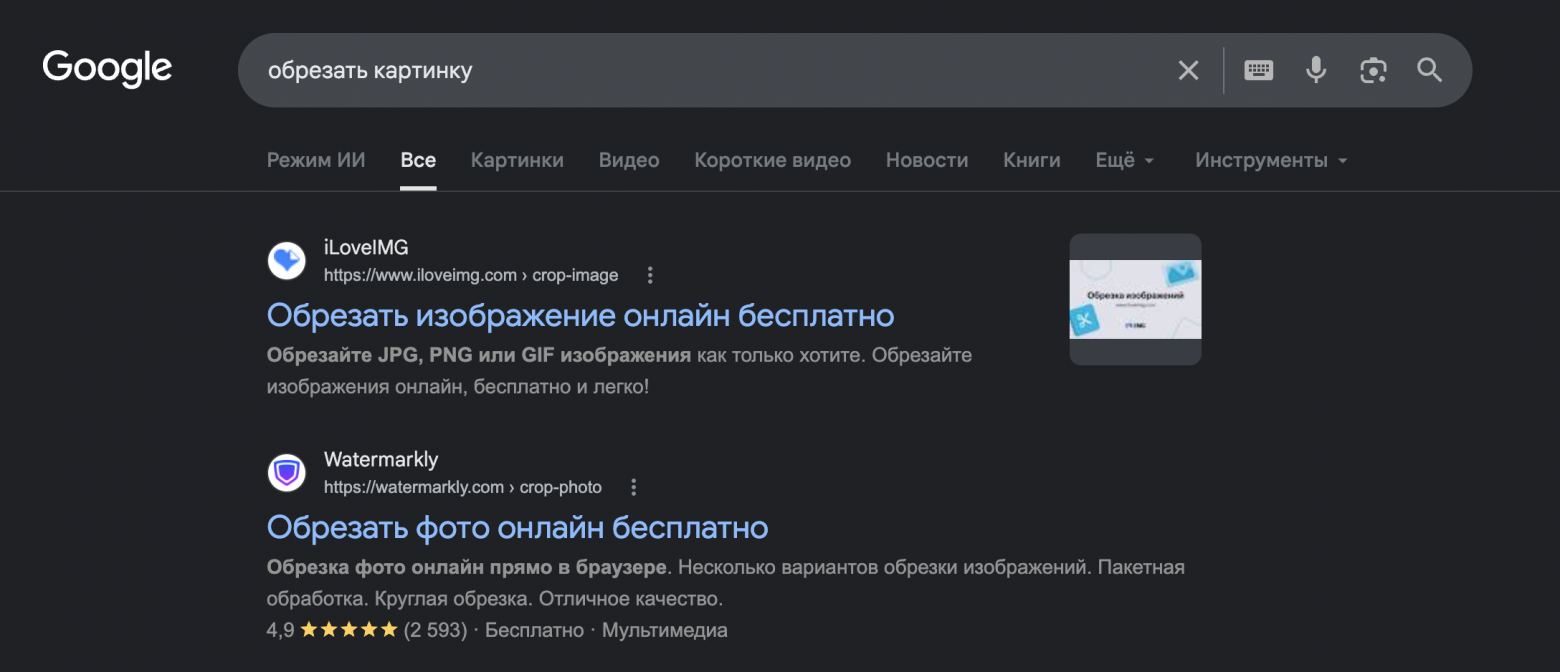Screen dimensions: 1560x672
Task: Click the watermarkly.com crop-photo URL
Action: point(463,487)
